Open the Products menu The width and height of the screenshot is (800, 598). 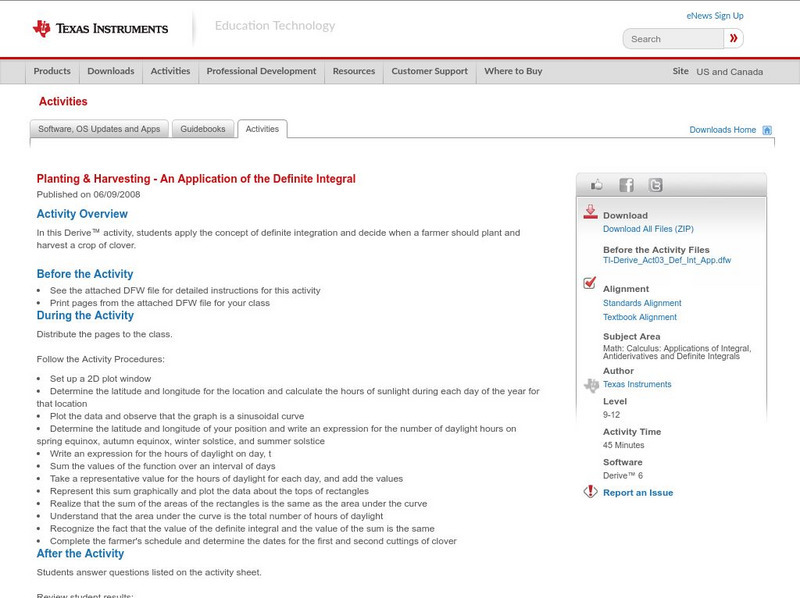[52, 72]
